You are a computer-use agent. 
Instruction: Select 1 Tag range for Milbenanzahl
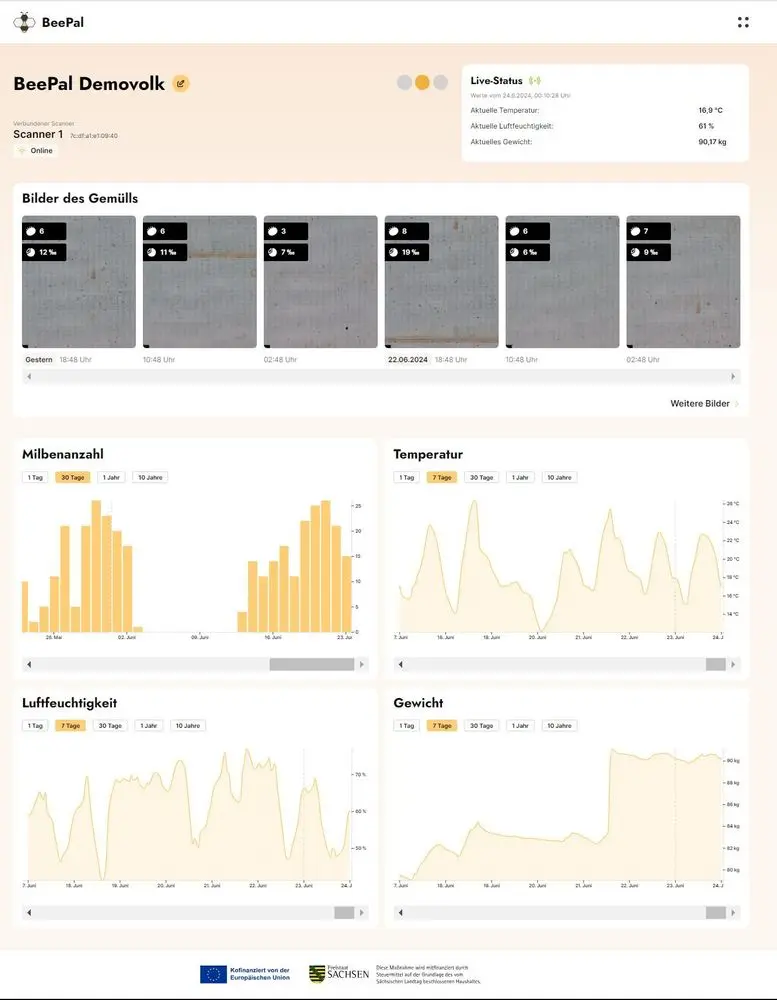(x=35, y=477)
